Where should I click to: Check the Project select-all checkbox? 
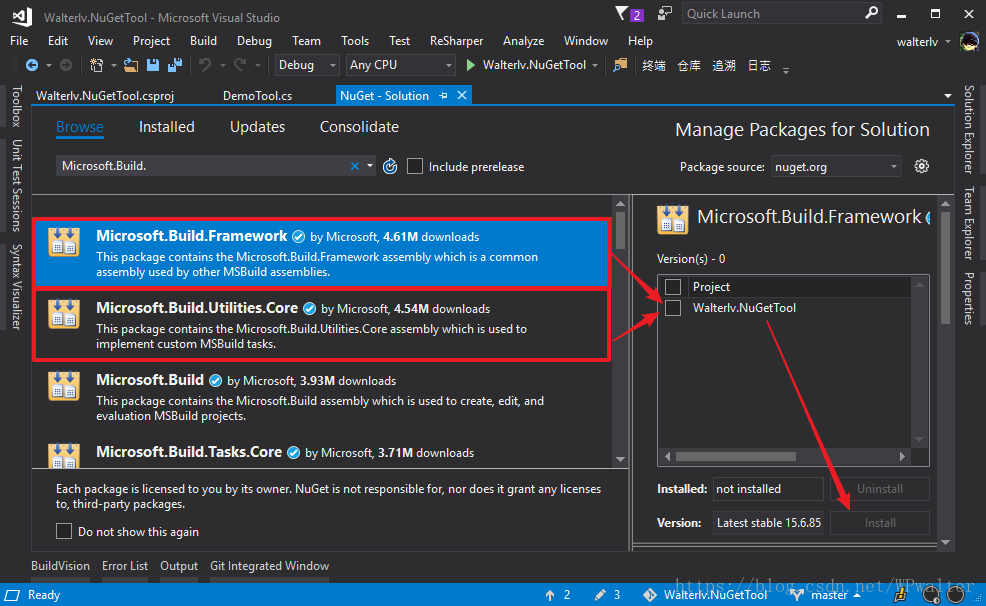[673, 287]
